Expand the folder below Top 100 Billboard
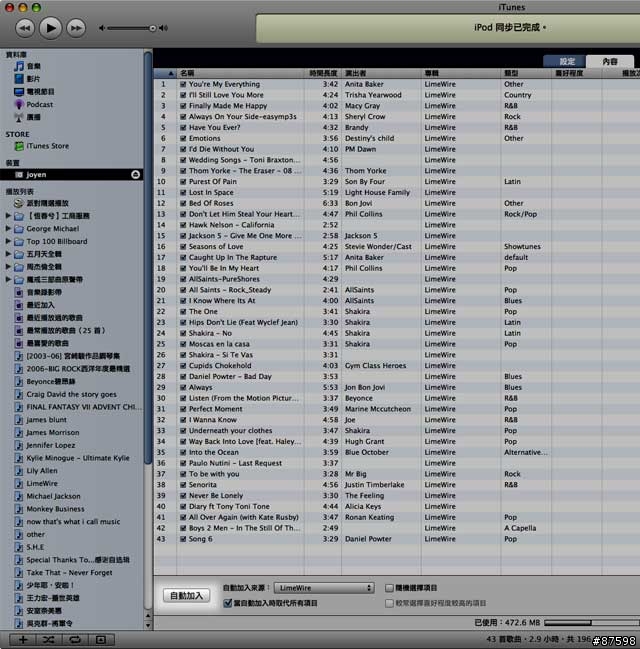Image resolution: width=640 pixels, height=649 pixels. point(8,254)
